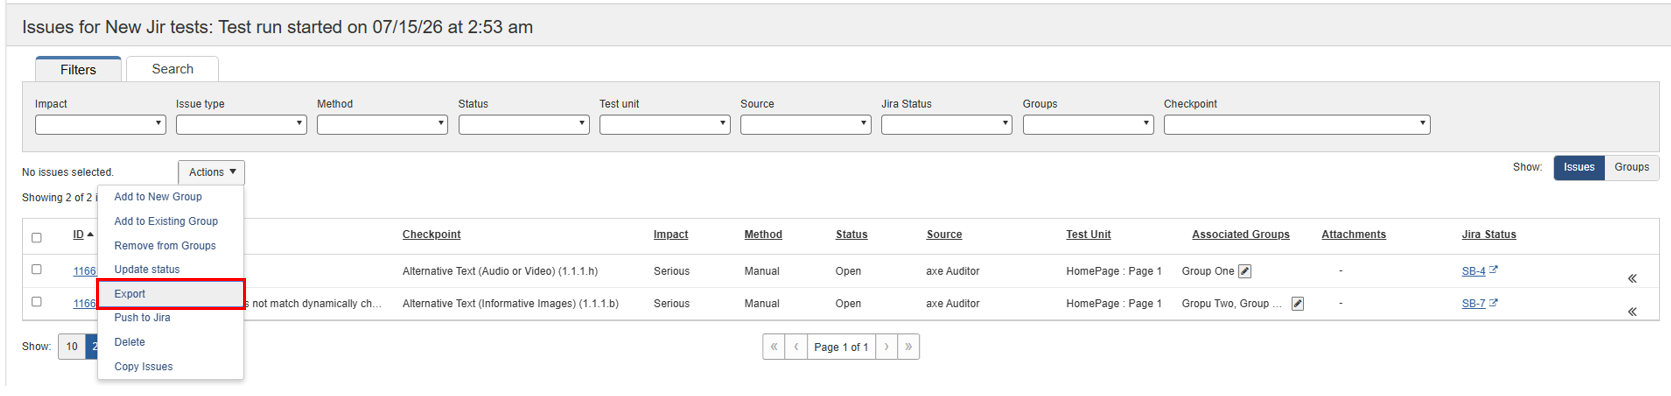Sort table by Attachments column
Viewport: 1671px width, 396px height.
click(1353, 234)
